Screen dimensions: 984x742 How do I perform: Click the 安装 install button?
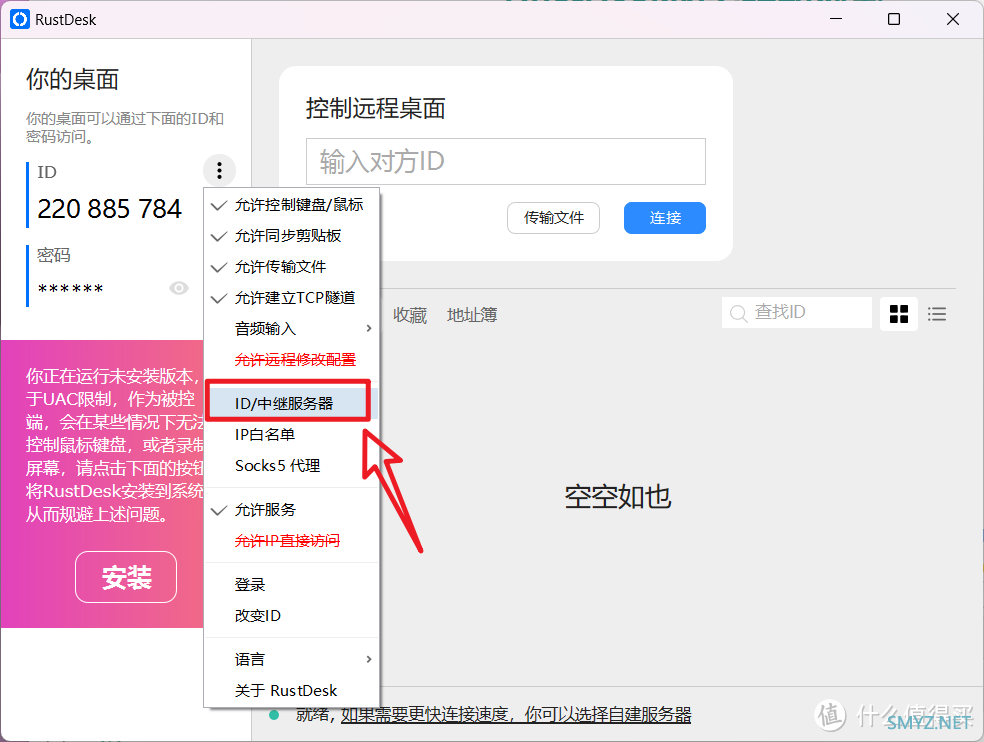126,577
